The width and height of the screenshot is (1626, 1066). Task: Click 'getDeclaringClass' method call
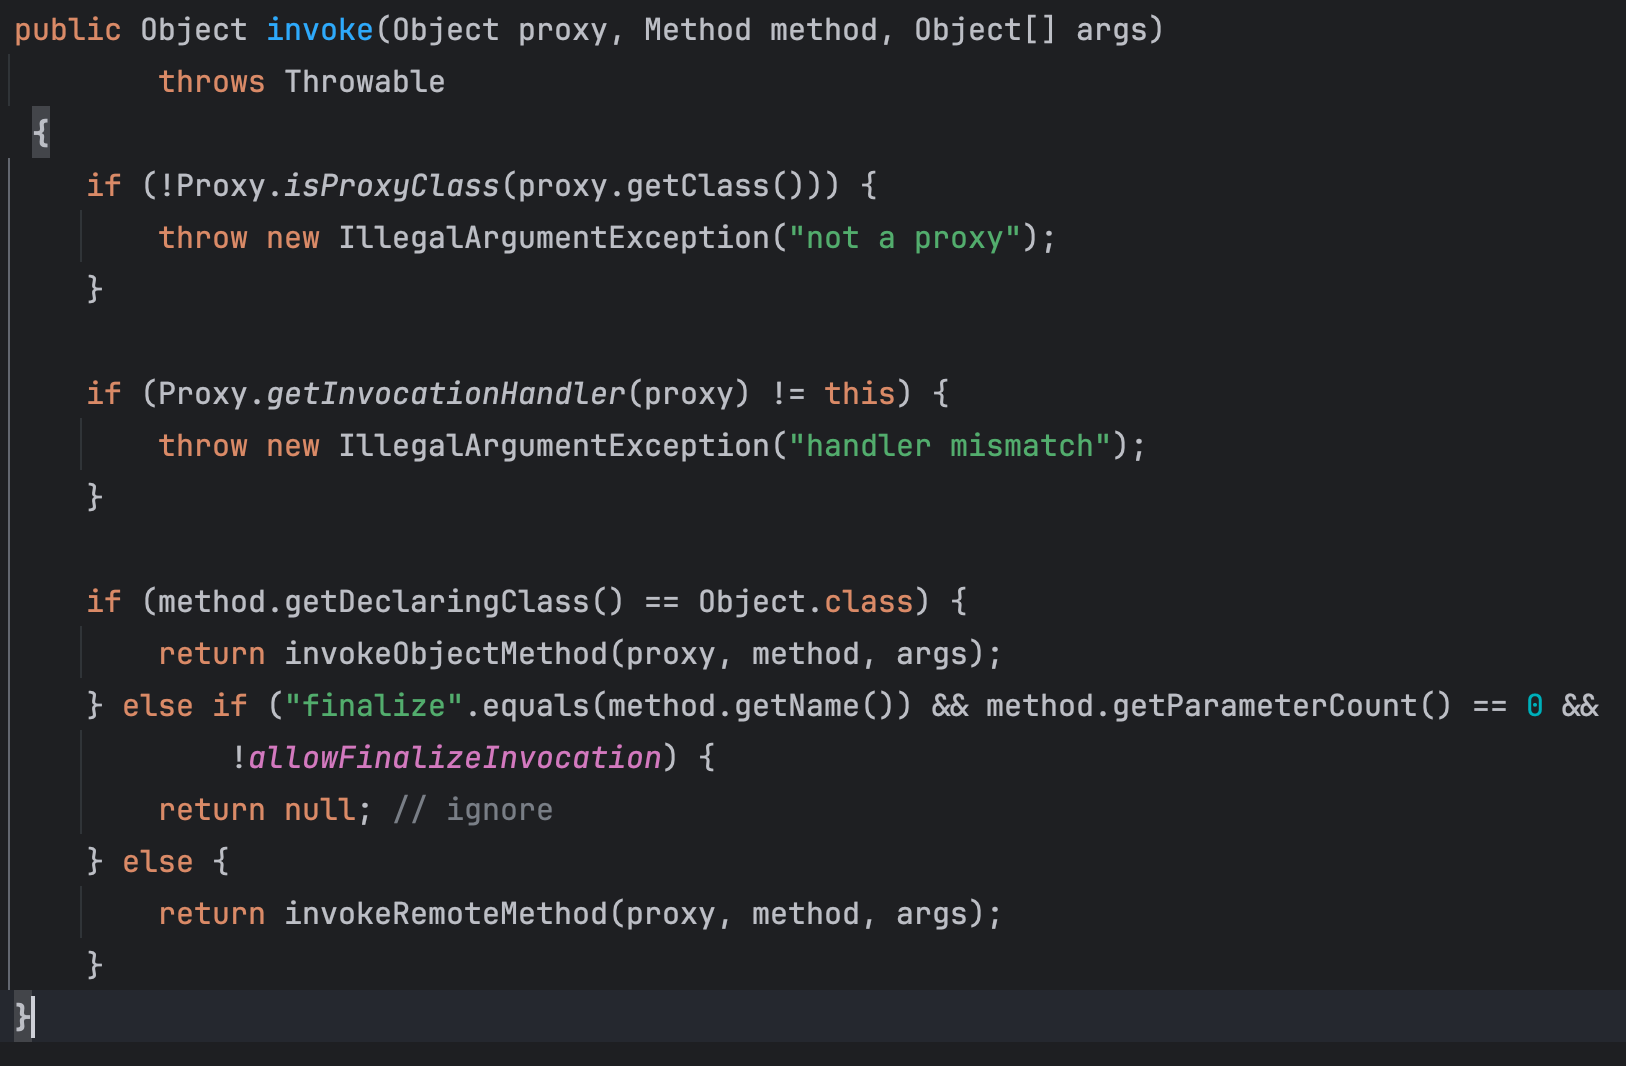(x=437, y=602)
